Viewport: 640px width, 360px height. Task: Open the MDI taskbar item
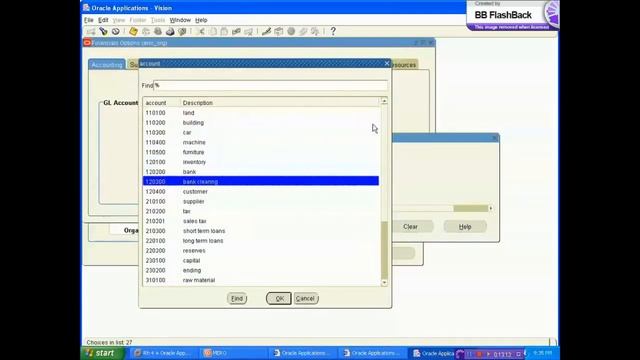tap(233, 353)
